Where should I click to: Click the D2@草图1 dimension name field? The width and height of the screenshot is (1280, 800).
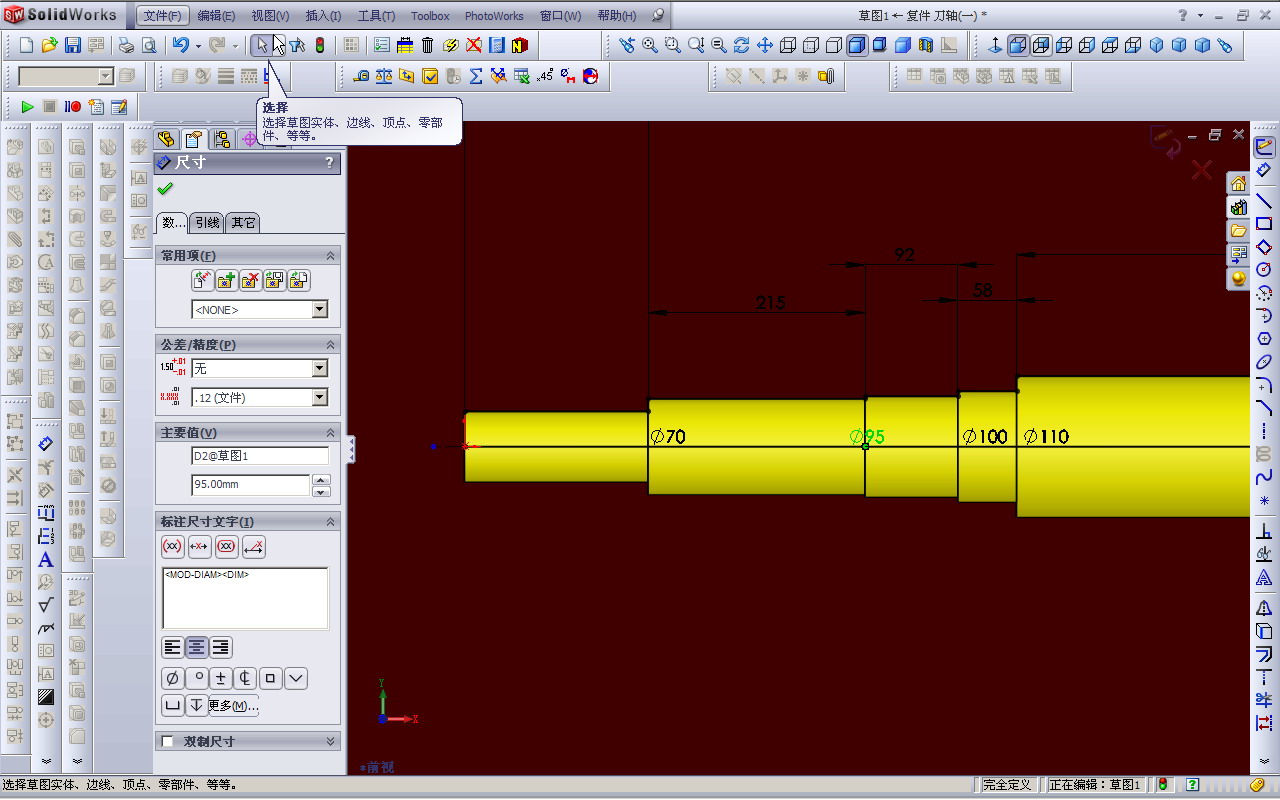coord(260,456)
